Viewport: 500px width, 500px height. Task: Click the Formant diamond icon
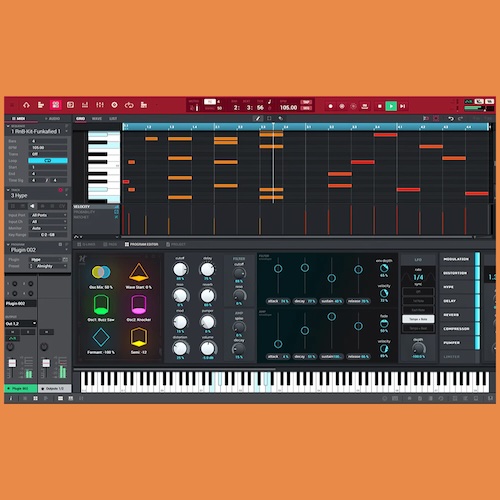pos(101,337)
